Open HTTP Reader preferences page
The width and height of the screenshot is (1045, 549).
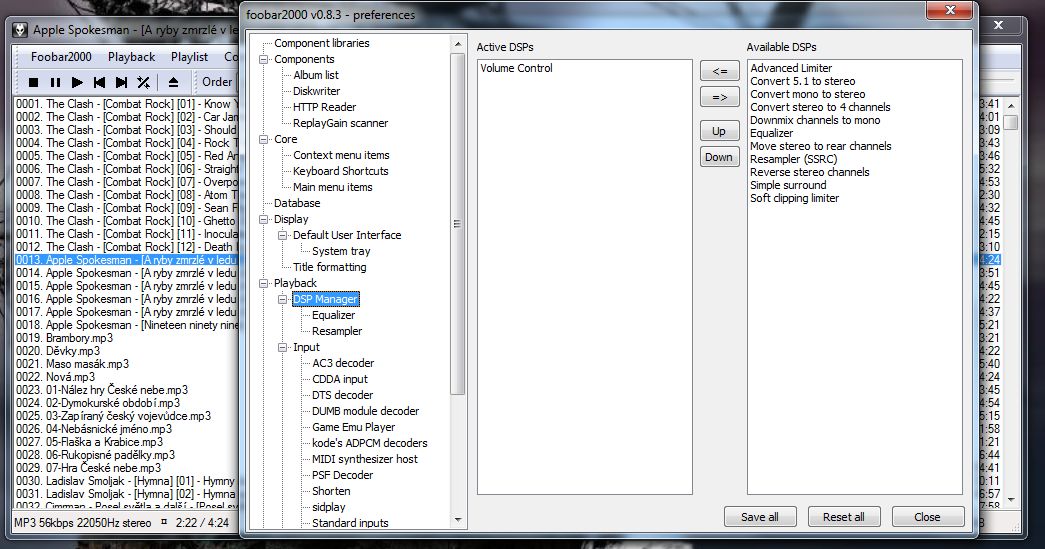pyautogui.click(x=325, y=107)
